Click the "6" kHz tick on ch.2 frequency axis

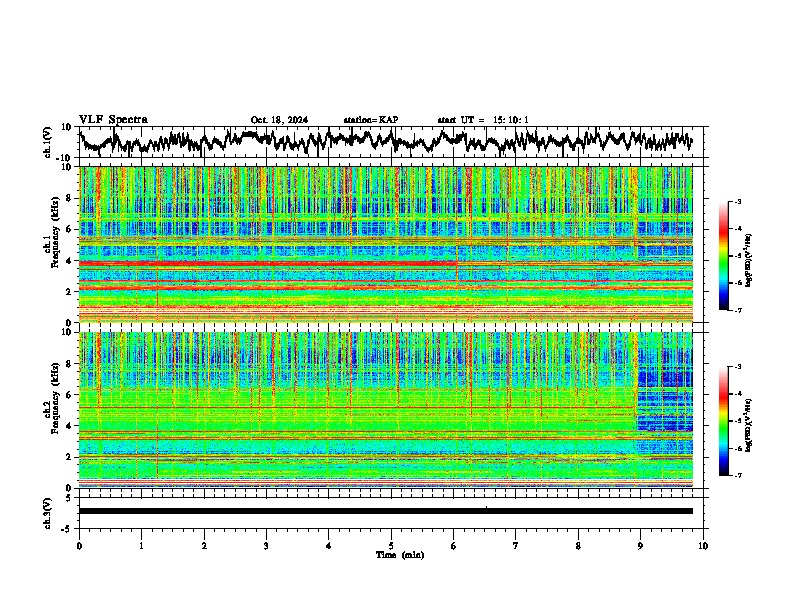coord(70,395)
